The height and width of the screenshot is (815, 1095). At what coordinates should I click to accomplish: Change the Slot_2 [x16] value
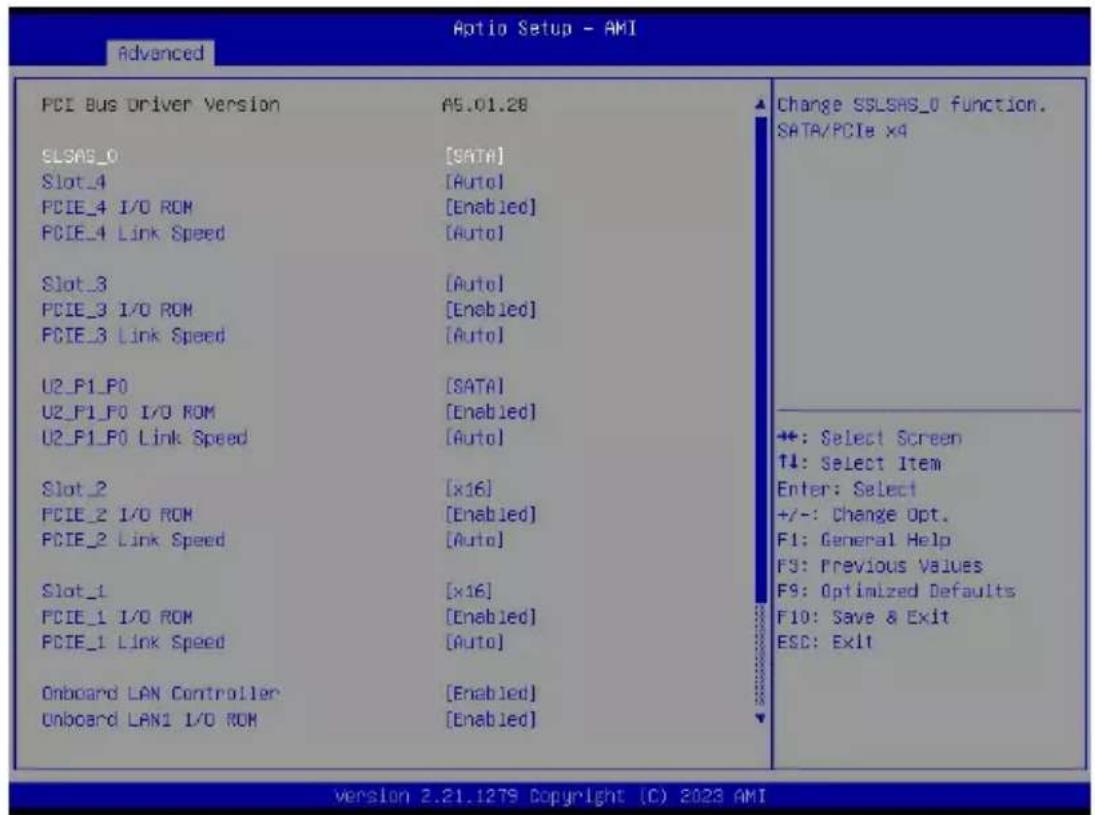pyautogui.click(x=469, y=489)
